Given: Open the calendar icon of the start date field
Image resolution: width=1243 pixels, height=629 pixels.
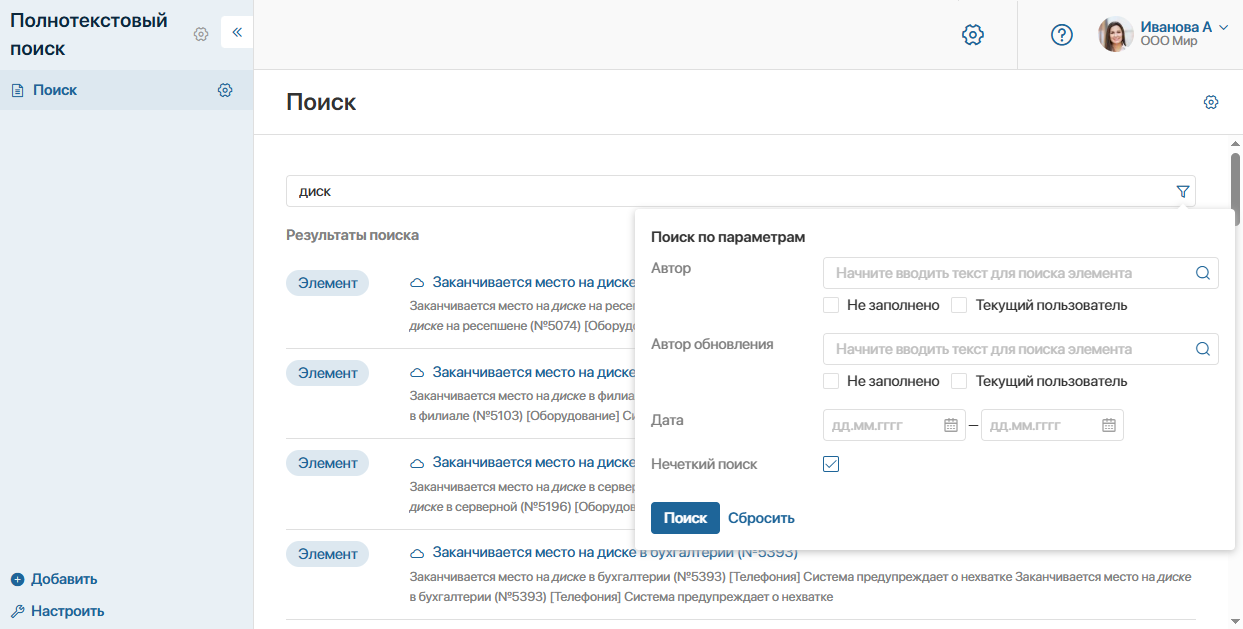Looking at the screenshot, I should click(951, 425).
